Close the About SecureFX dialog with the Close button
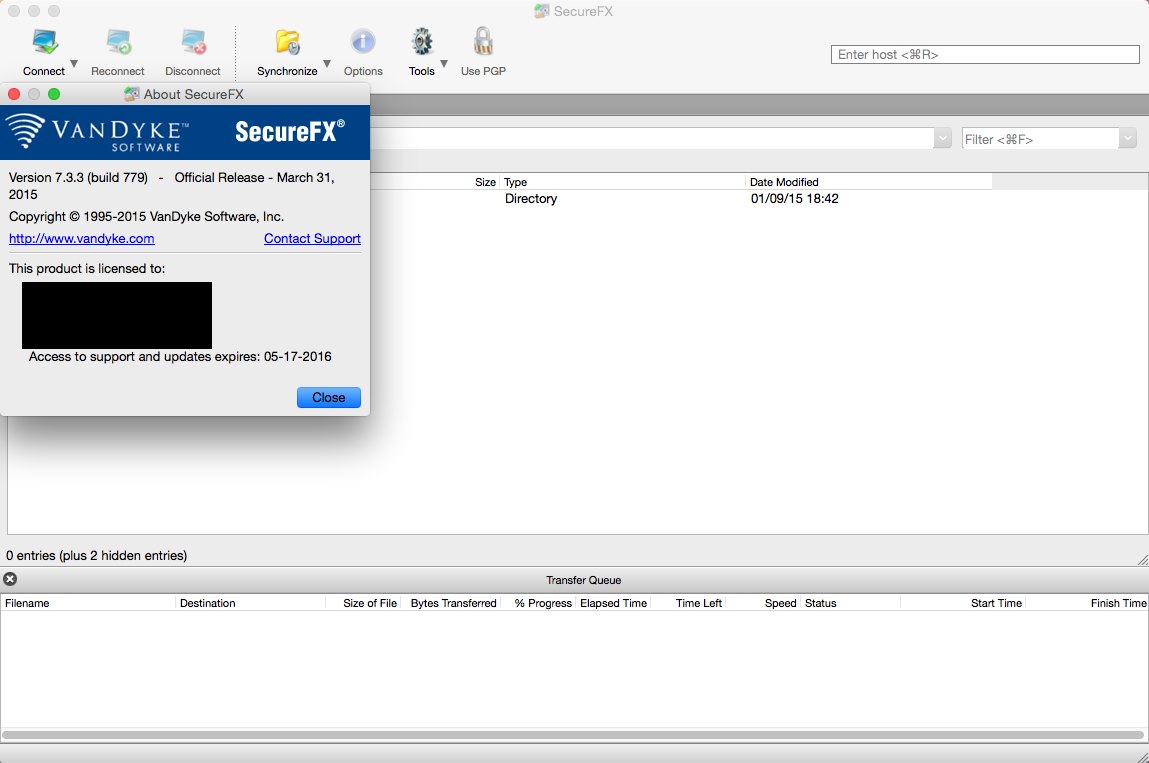This screenshot has height=763, width=1149. point(328,397)
